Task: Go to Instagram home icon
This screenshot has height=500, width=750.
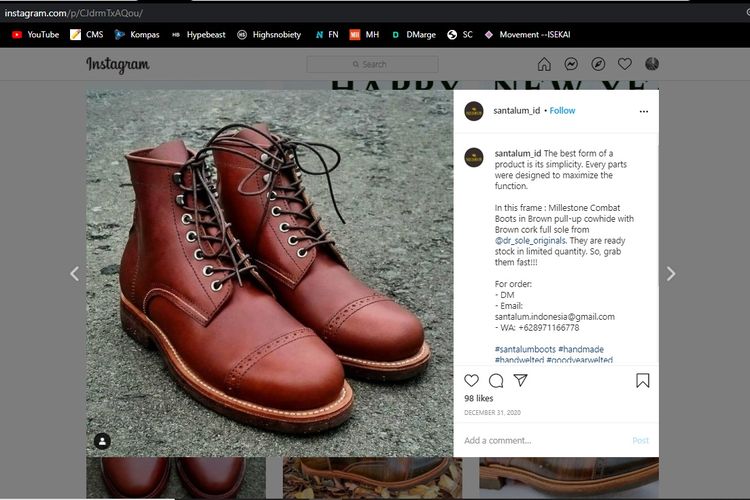Action: (x=544, y=64)
